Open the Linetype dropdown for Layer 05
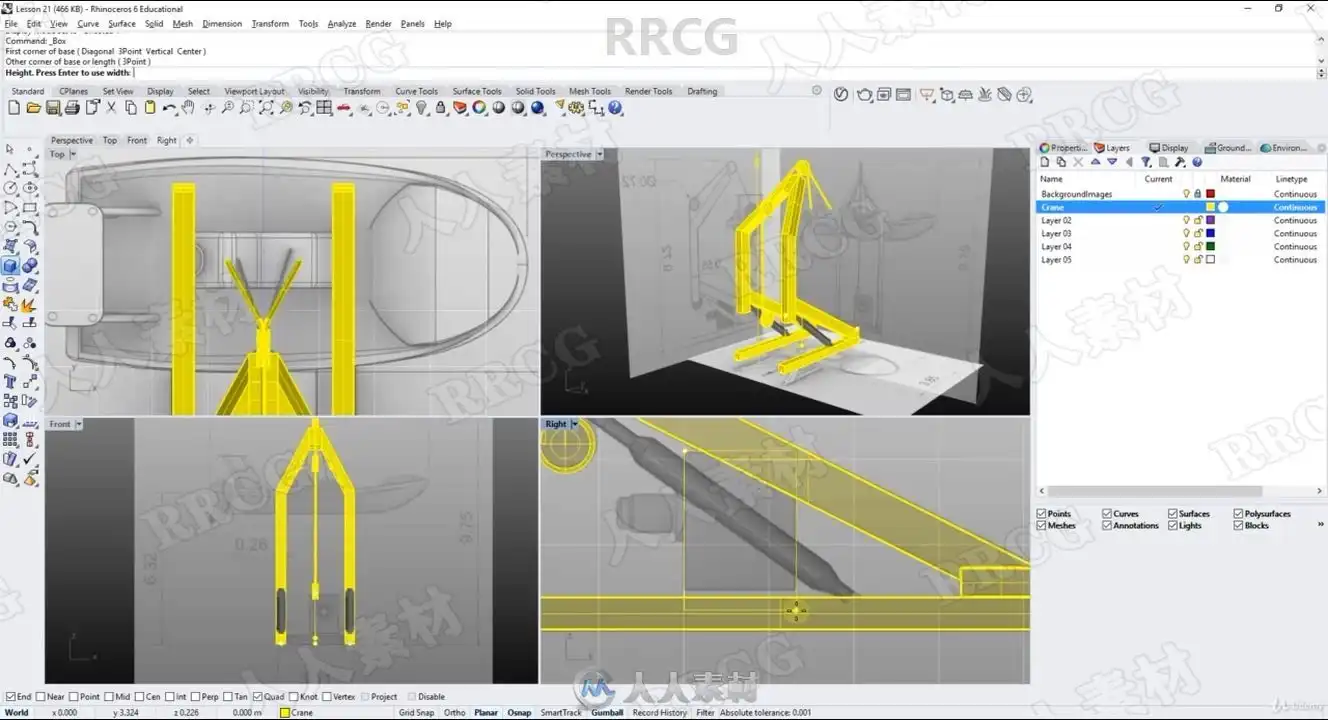1328x720 pixels. click(1295, 260)
